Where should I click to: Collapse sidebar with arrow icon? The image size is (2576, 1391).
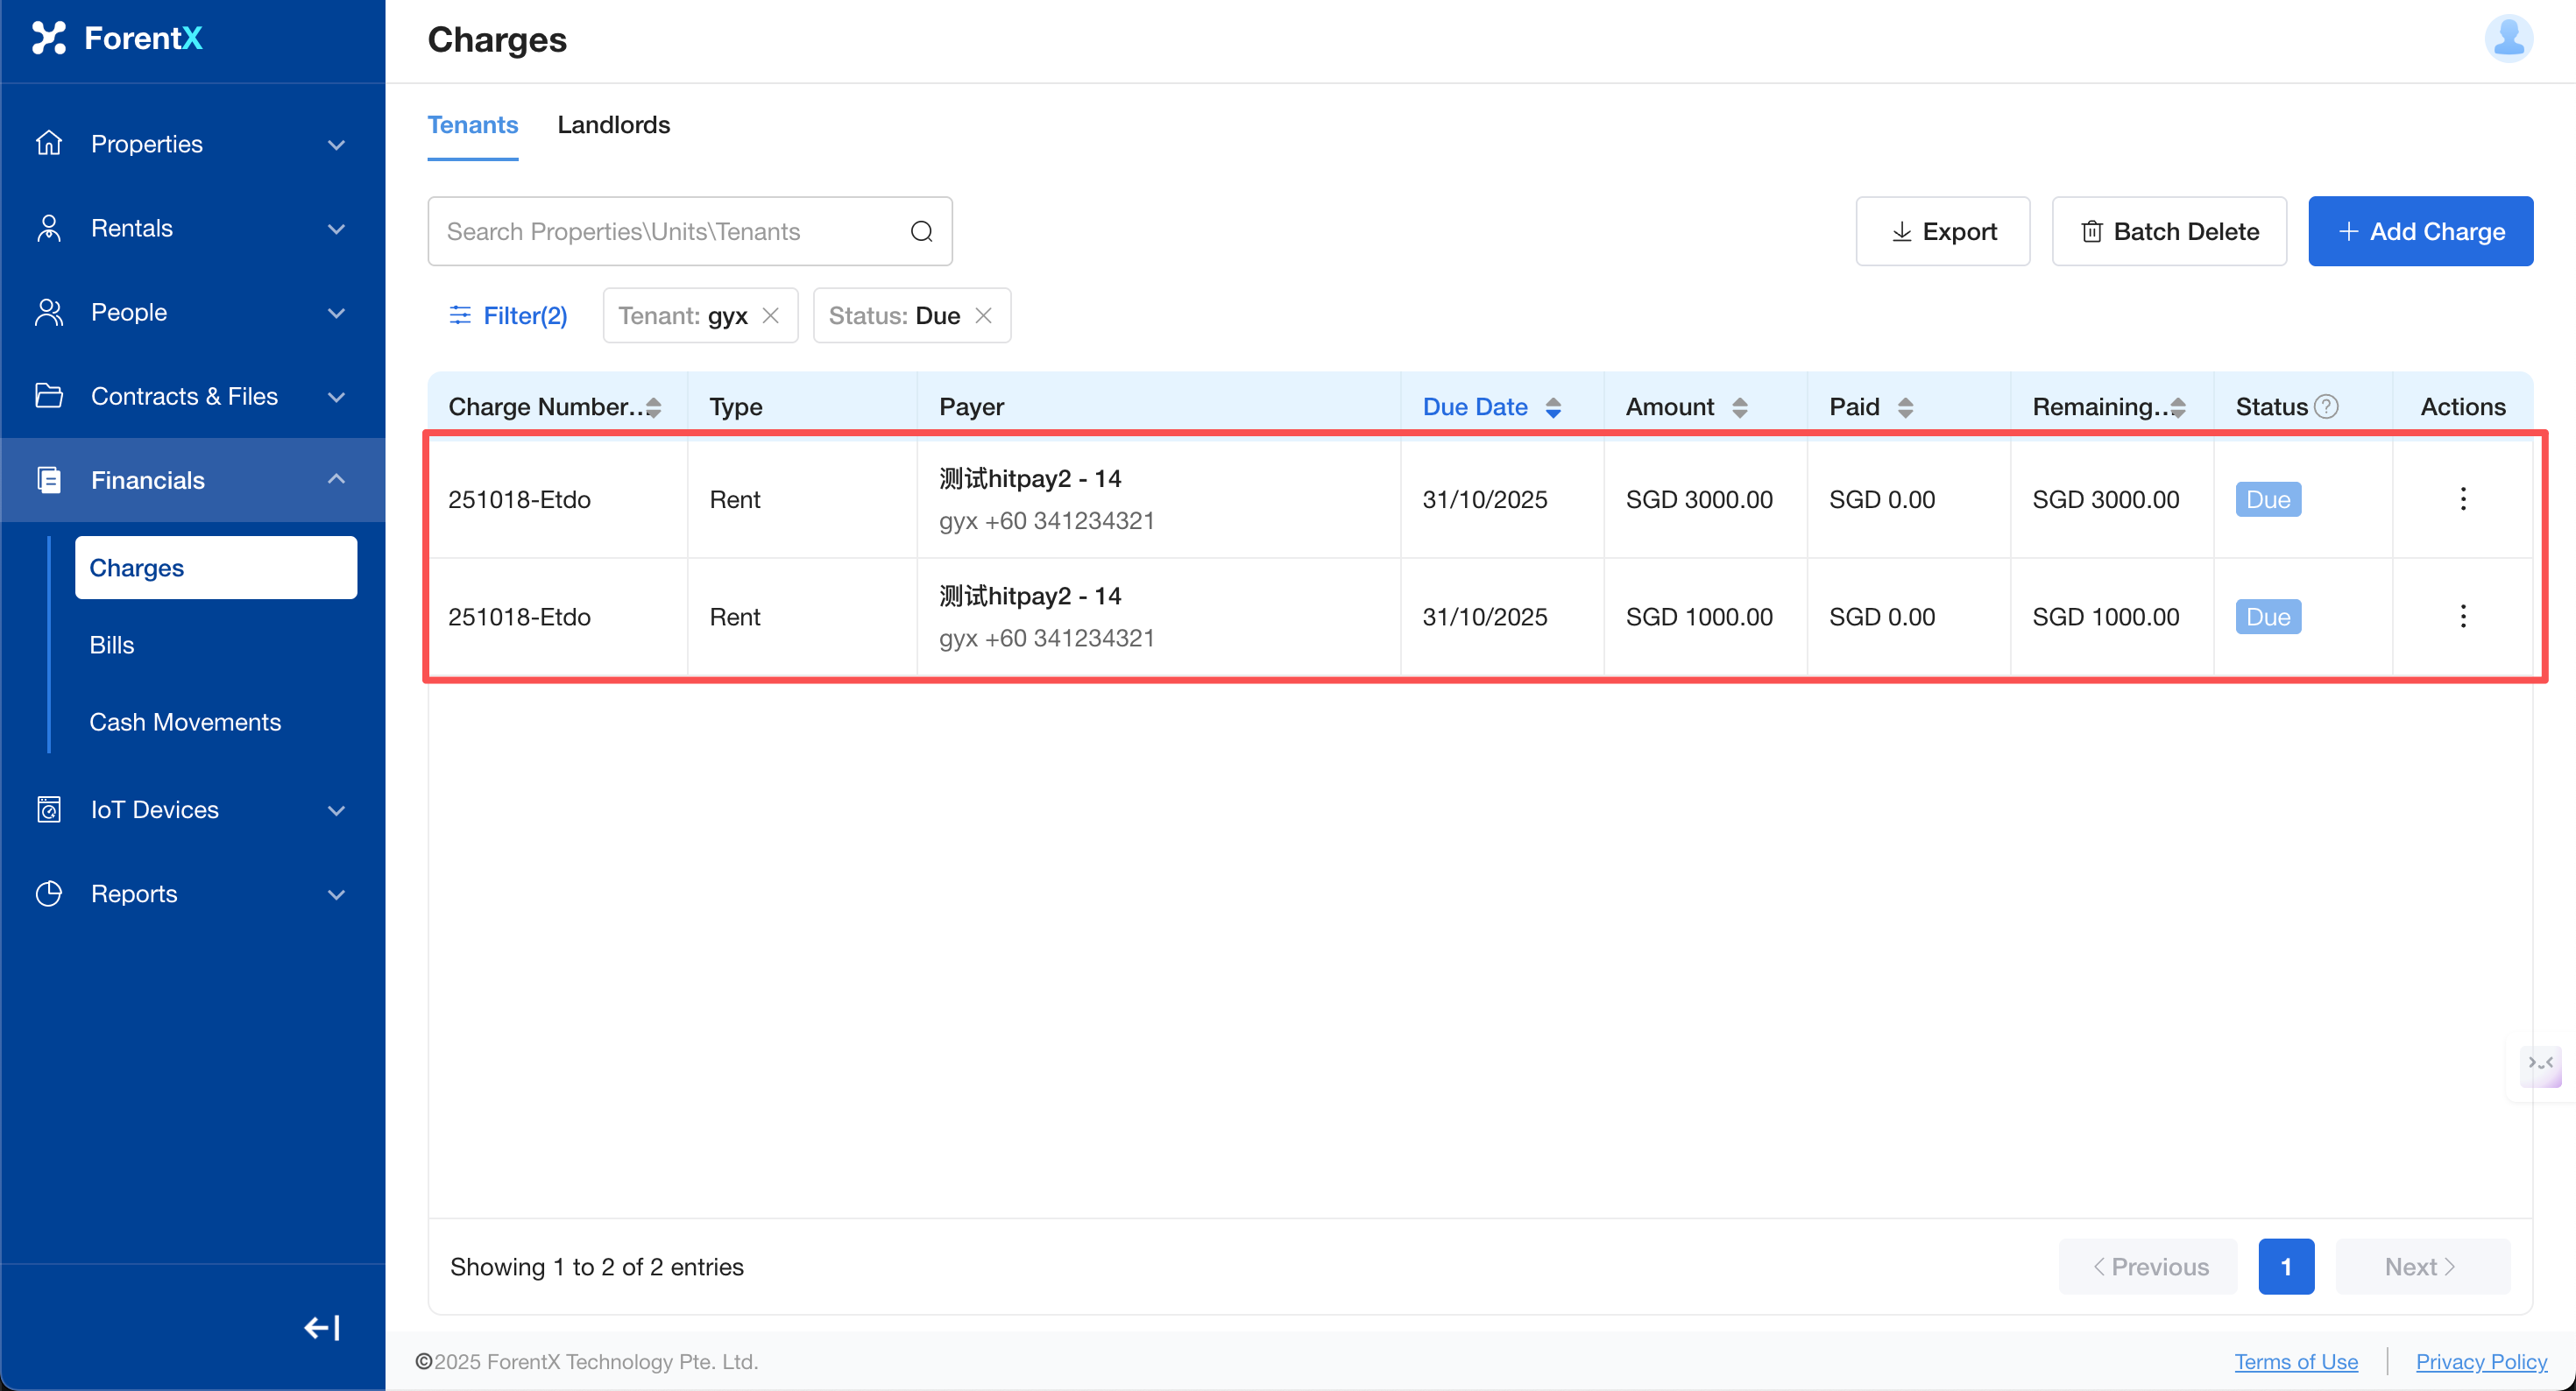(322, 1327)
